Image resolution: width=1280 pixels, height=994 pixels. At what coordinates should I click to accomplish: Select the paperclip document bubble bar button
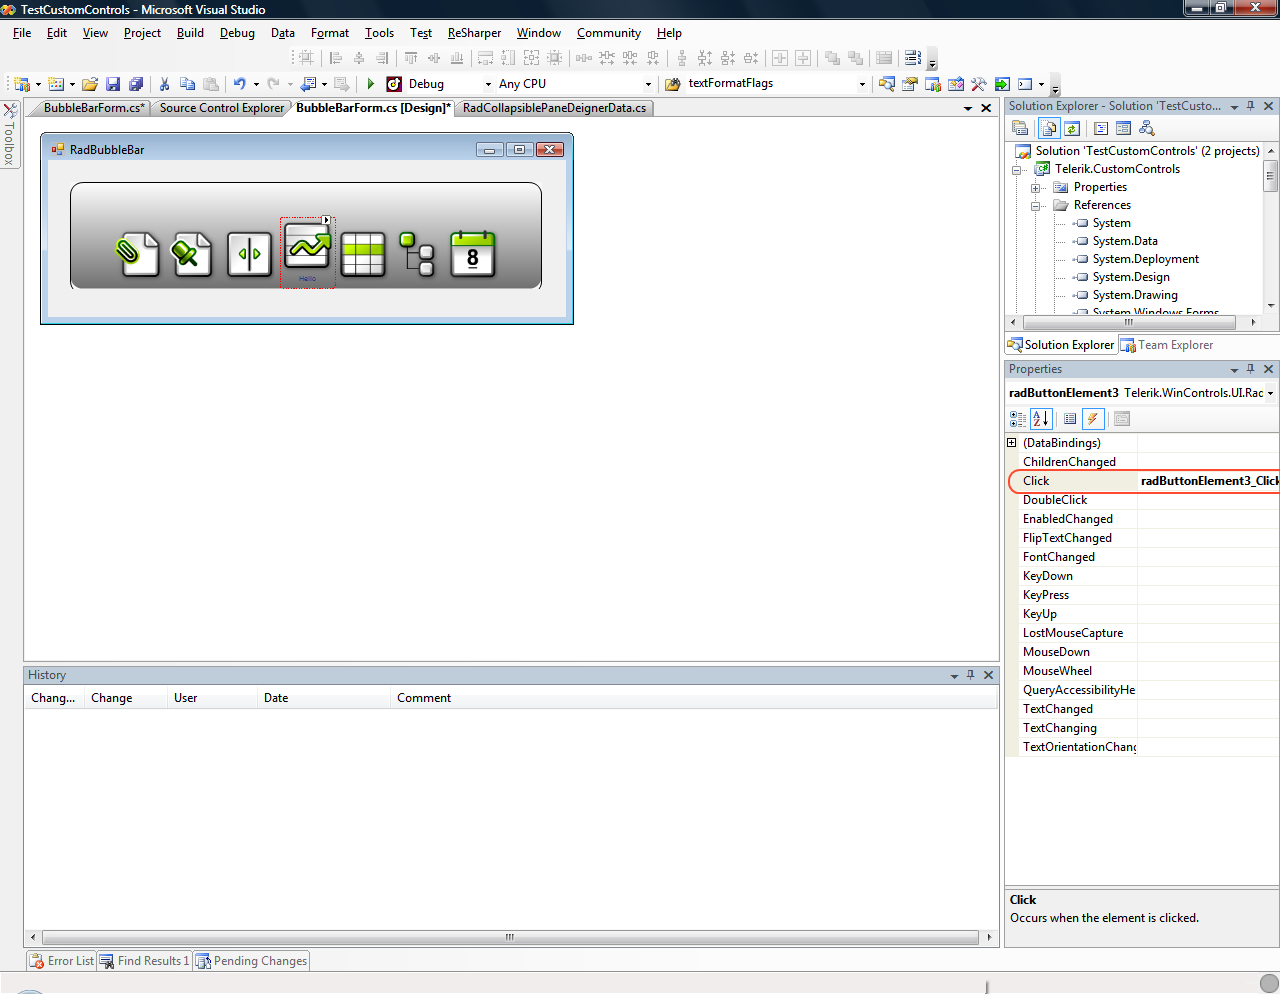point(137,254)
